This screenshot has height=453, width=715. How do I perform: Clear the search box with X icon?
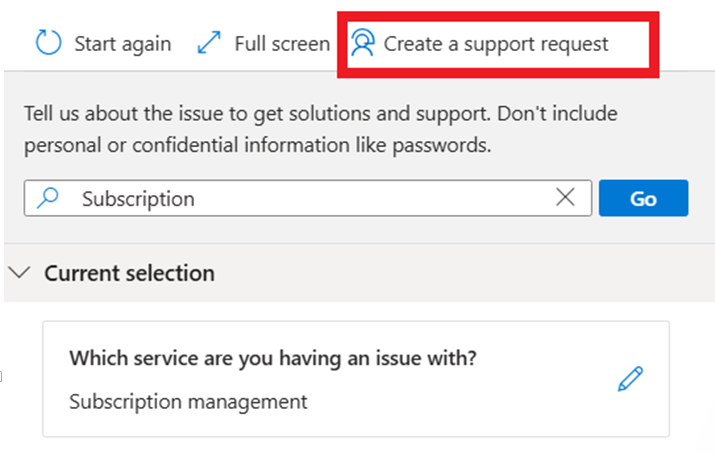[x=565, y=198]
